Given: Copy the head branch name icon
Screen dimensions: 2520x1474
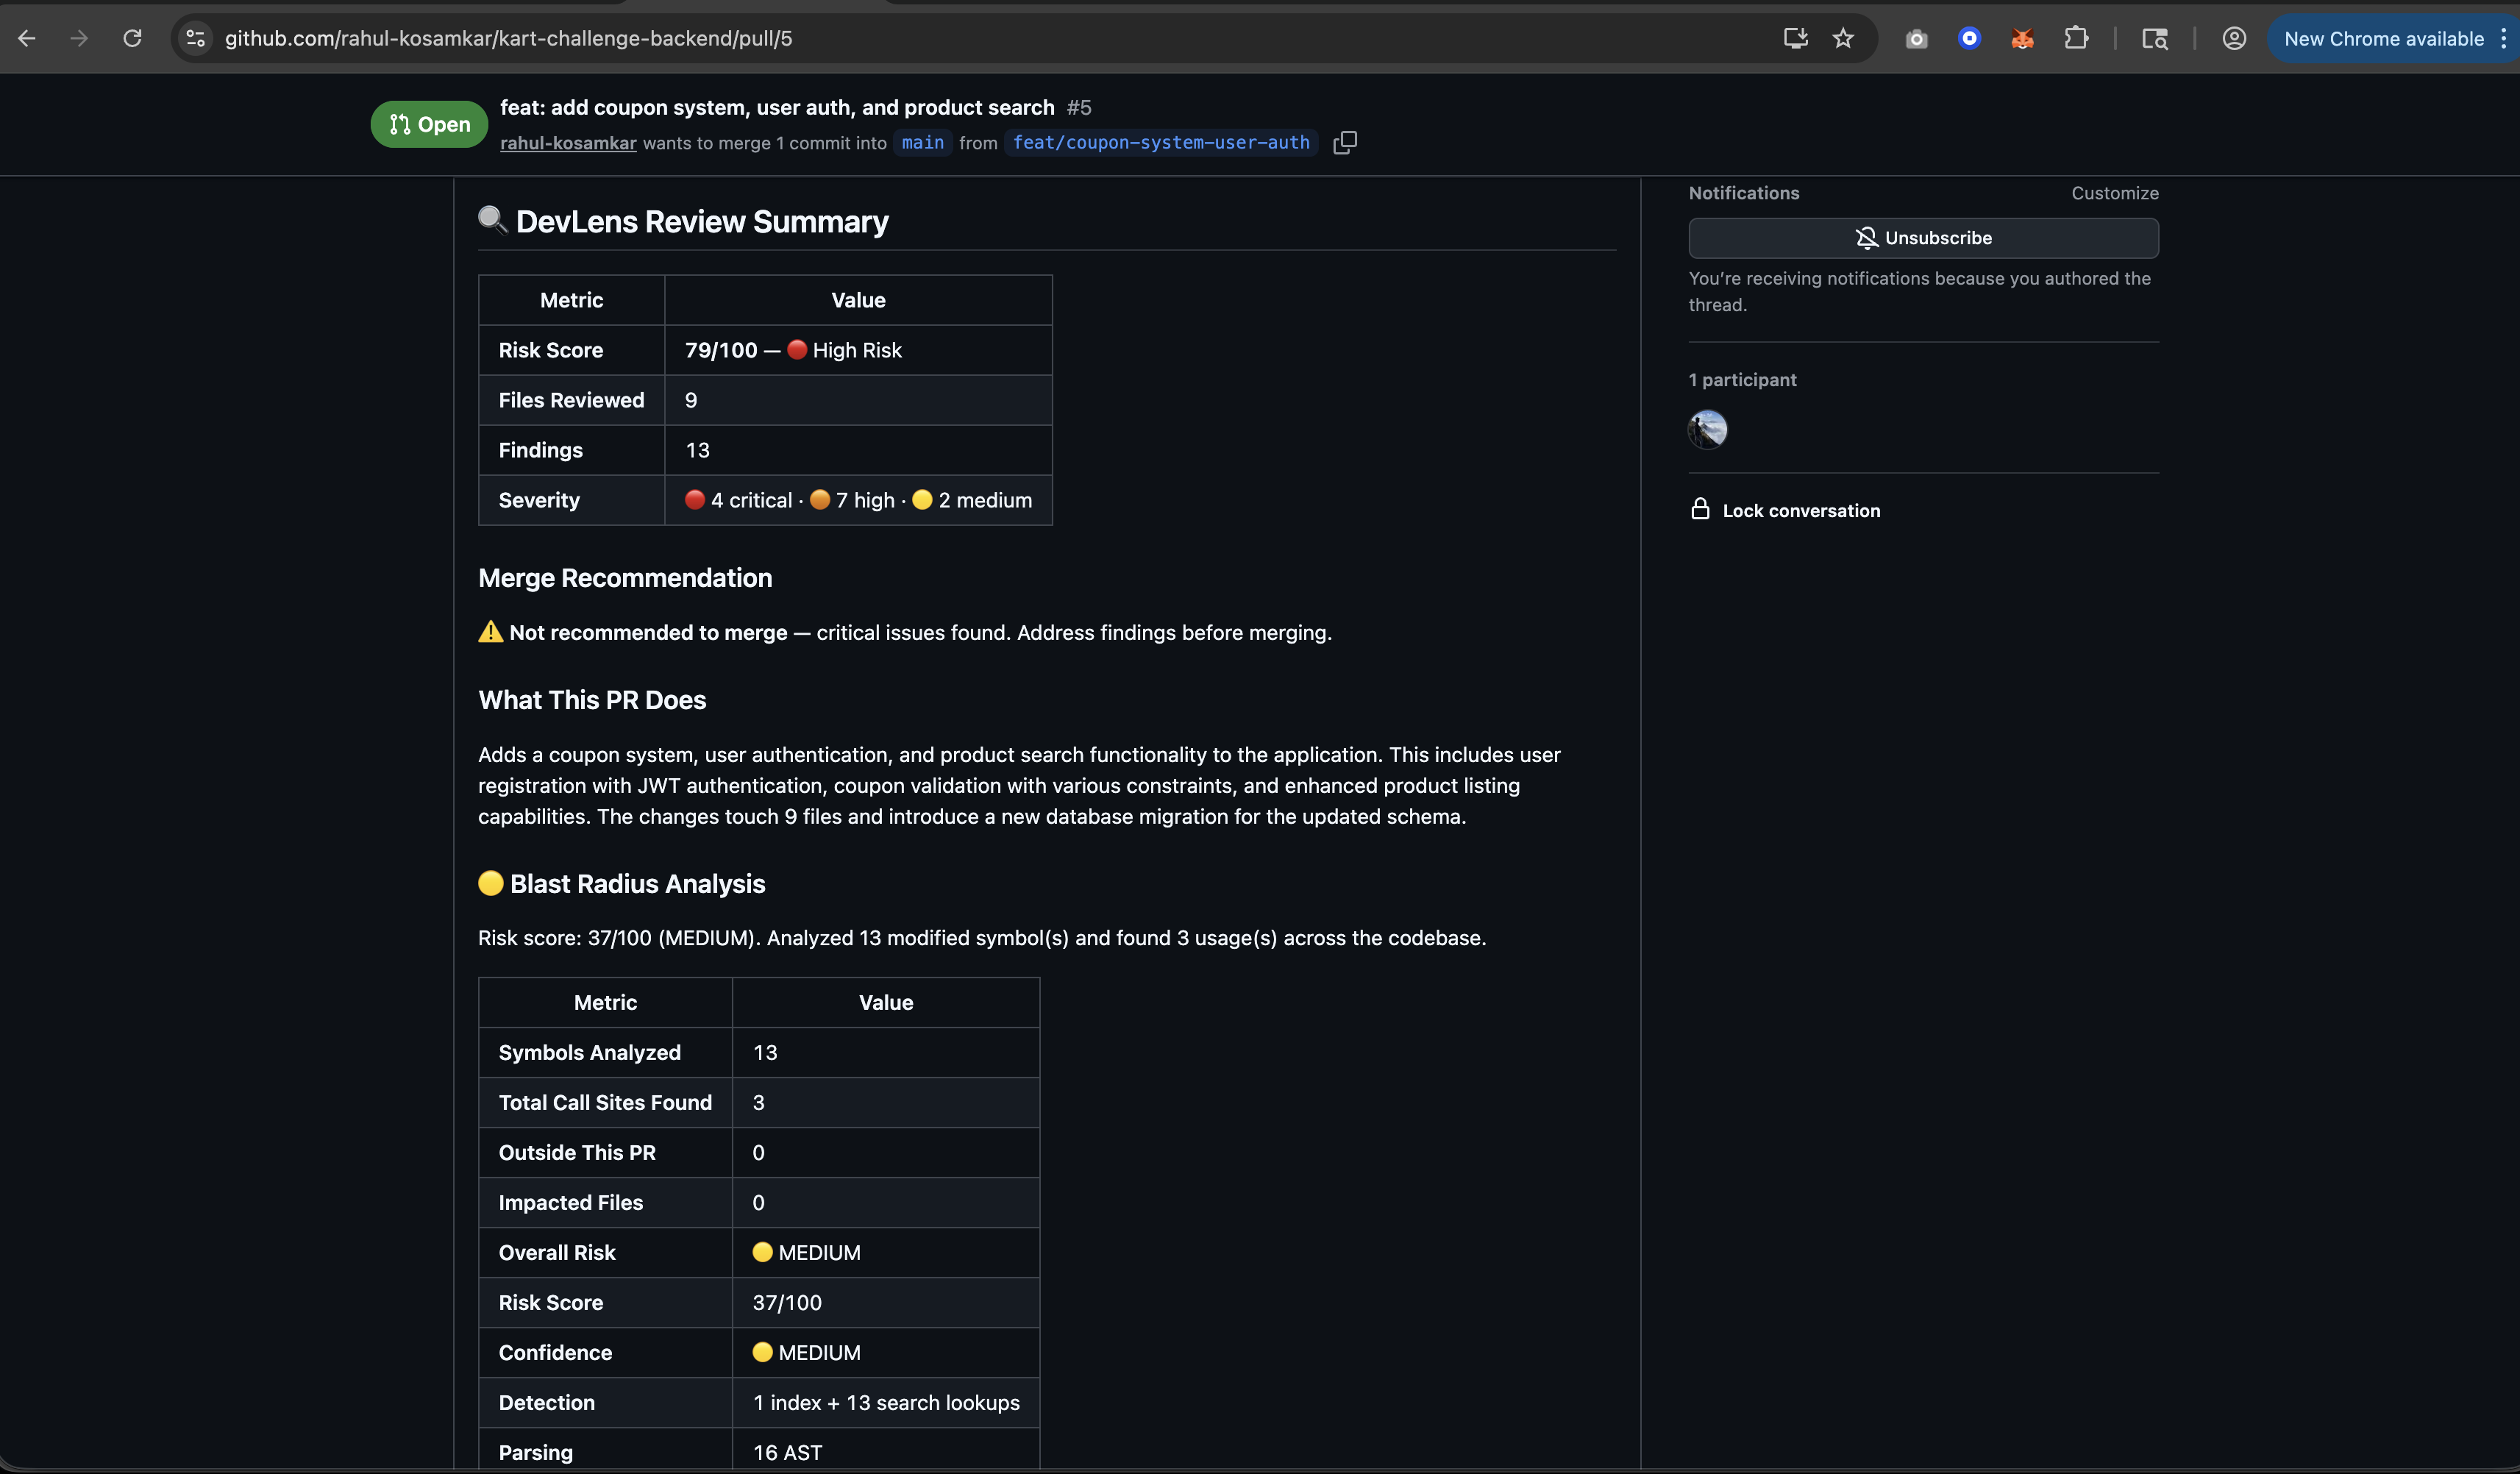Looking at the screenshot, I should coord(1345,142).
